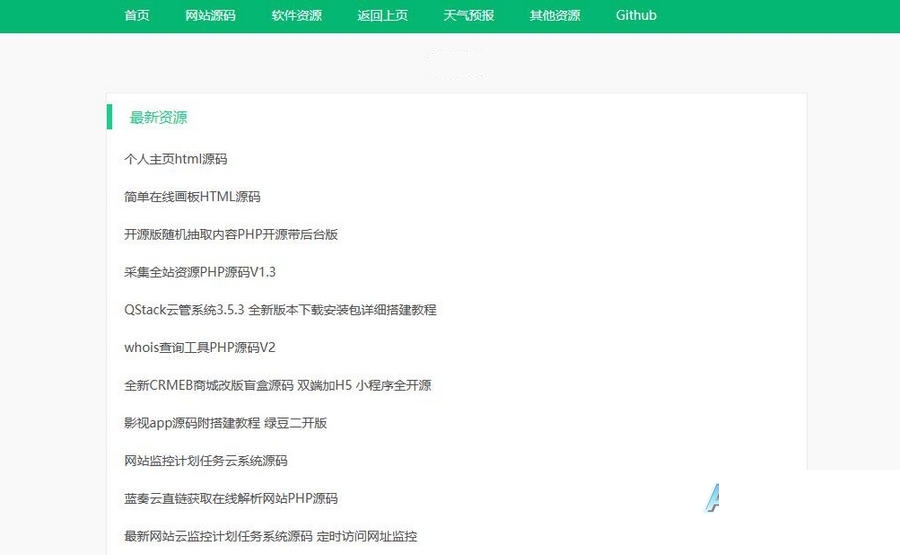Open 采集全站资源PHP源码V1.3 link
The height and width of the screenshot is (555, 900).
click(x=200, y=272)
